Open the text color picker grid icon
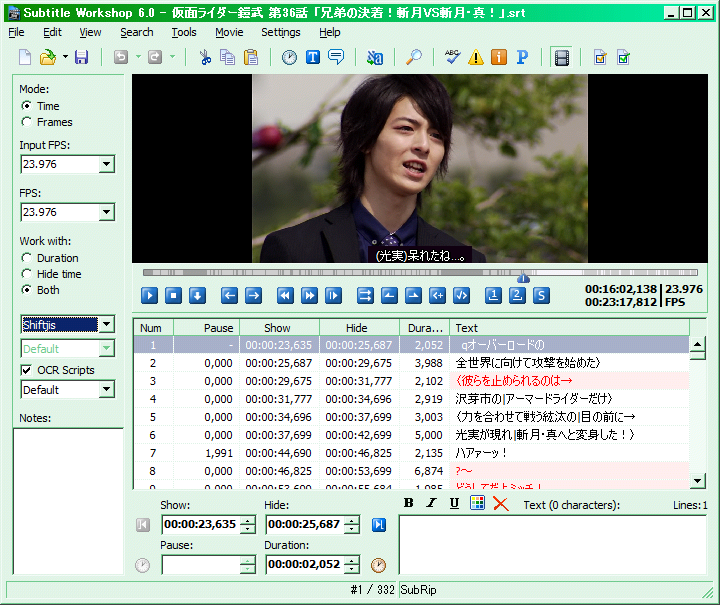The height and width of the screenshot is (605, 720). pos(478,503)
